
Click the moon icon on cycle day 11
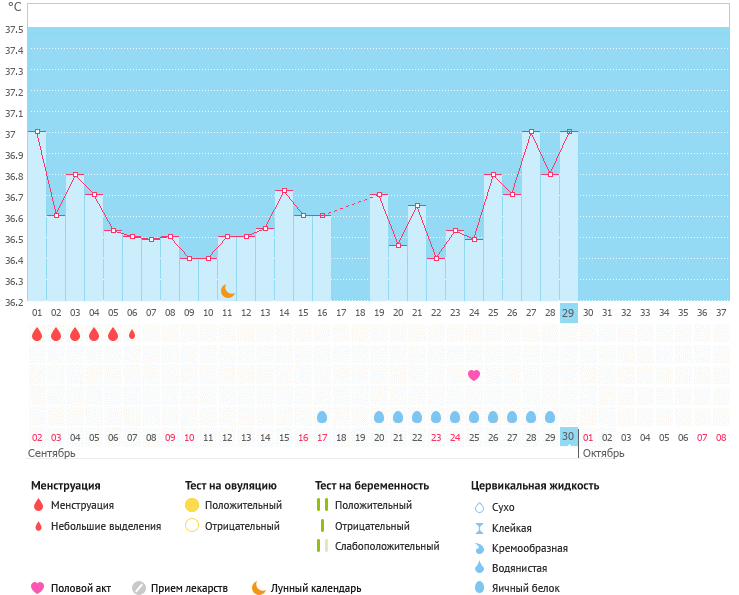(228, 291)
